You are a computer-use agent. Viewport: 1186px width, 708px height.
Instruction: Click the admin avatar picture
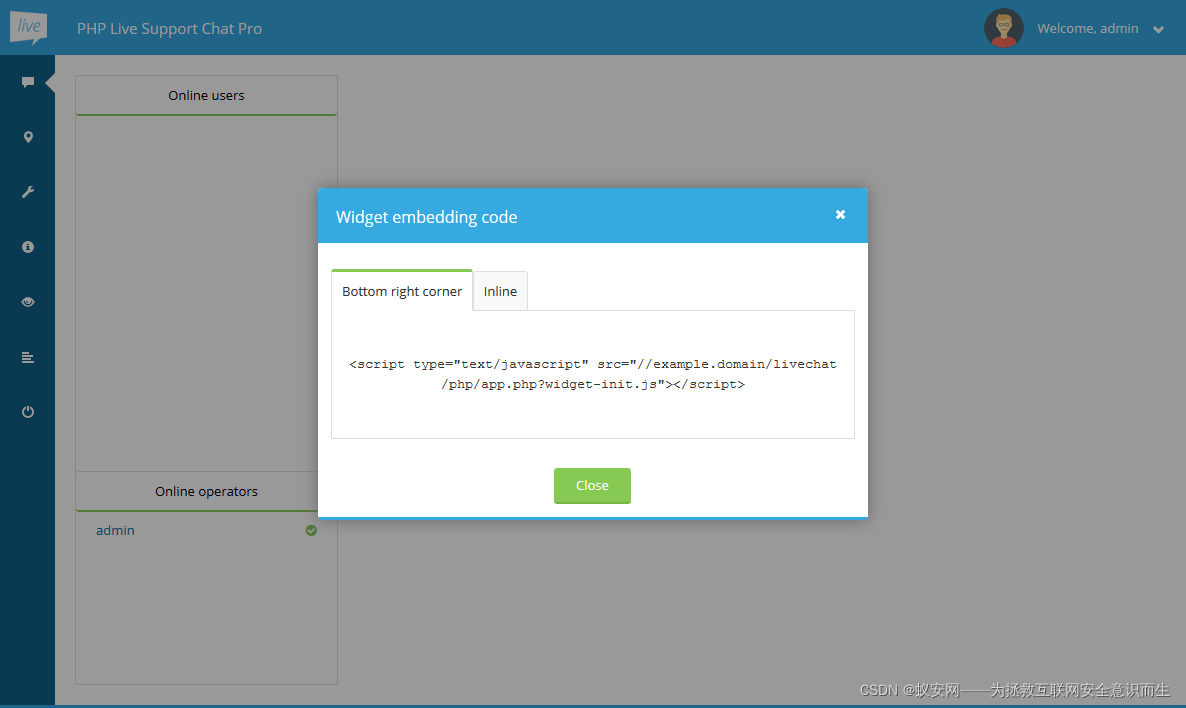point(1004,28)
